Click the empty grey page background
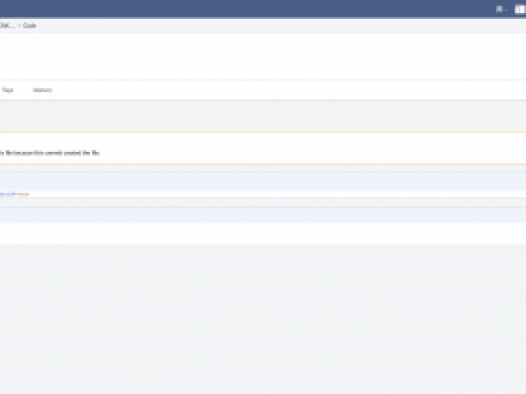Image resolution: width=526 pixels, height=394 pixels. (x=263, y=319)
